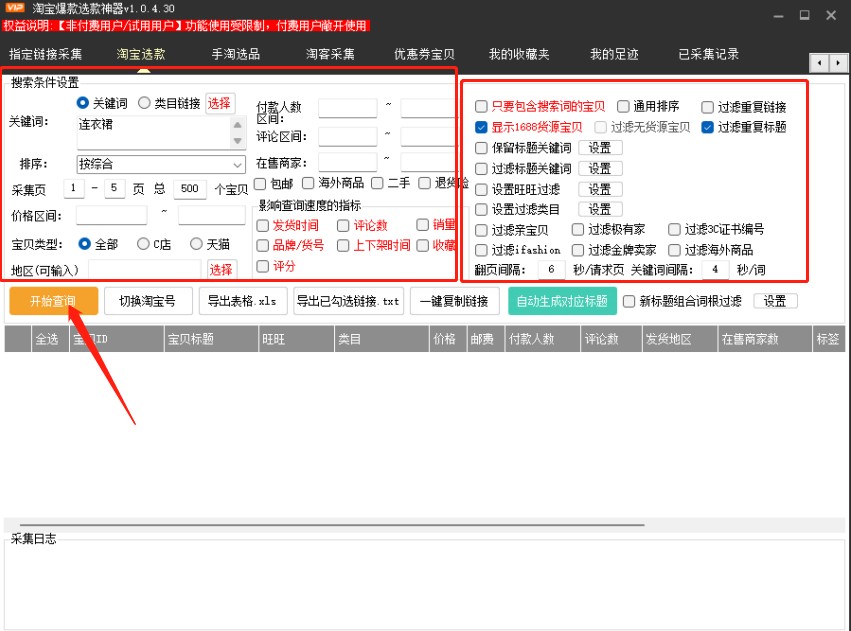
Task: Enable the 通用排序 checkbox
Action: point(623,106)
